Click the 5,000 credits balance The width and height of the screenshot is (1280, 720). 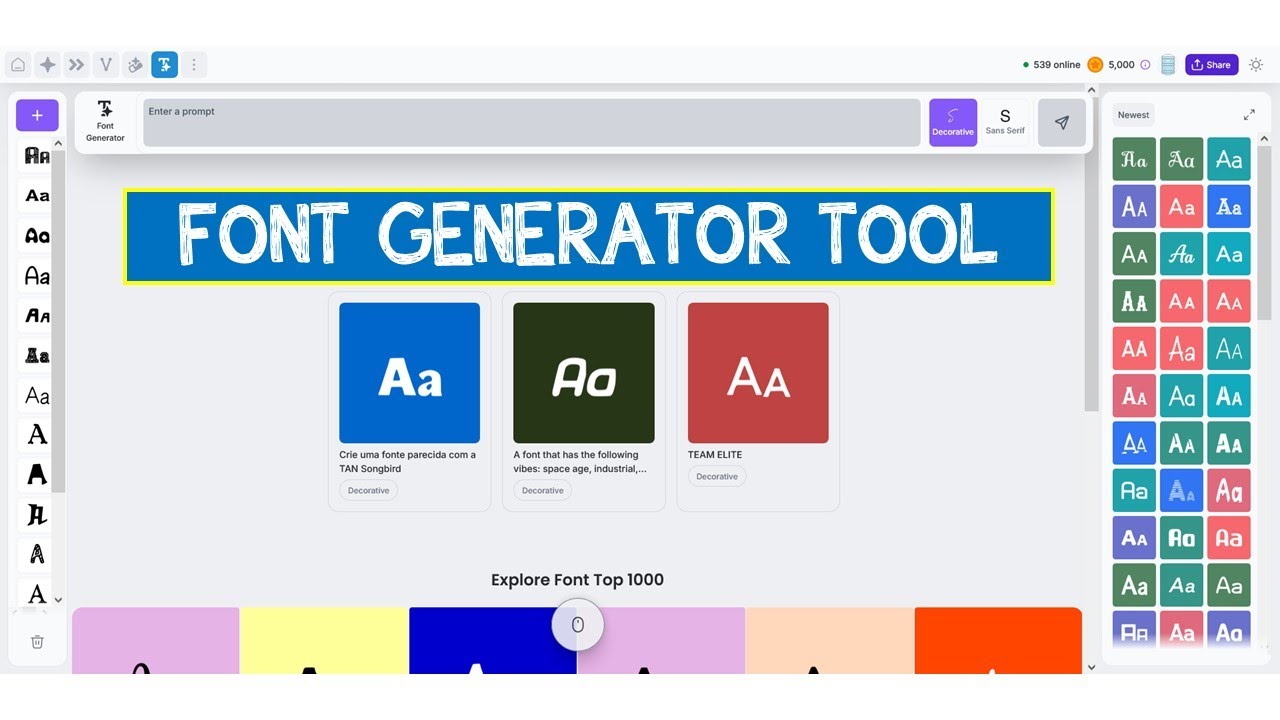coord(1122,65)
